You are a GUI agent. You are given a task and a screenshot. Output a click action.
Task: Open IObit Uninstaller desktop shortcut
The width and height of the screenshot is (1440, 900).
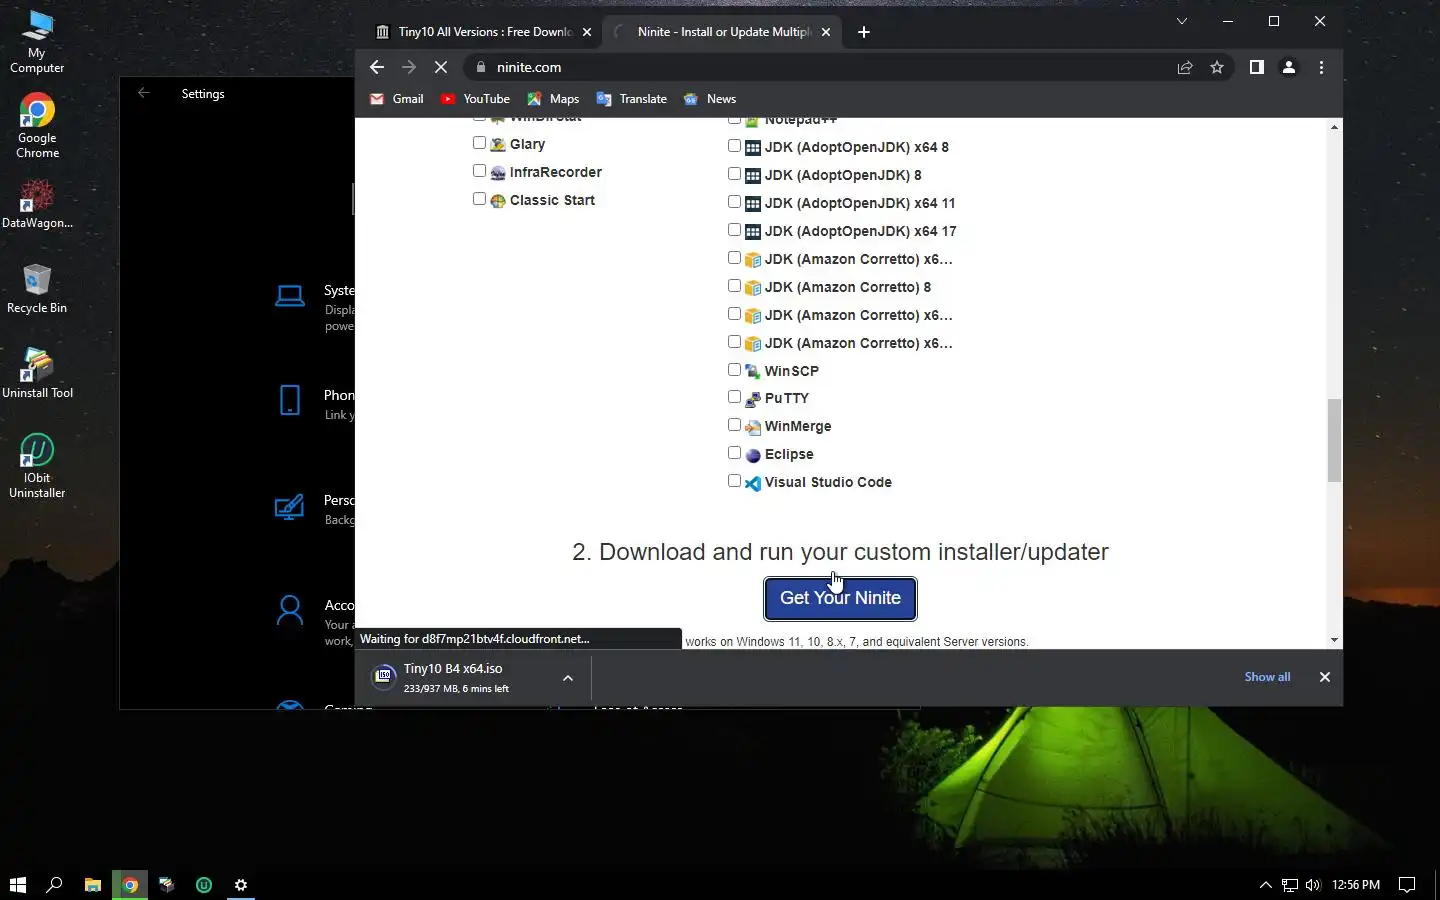pos(37,466)
